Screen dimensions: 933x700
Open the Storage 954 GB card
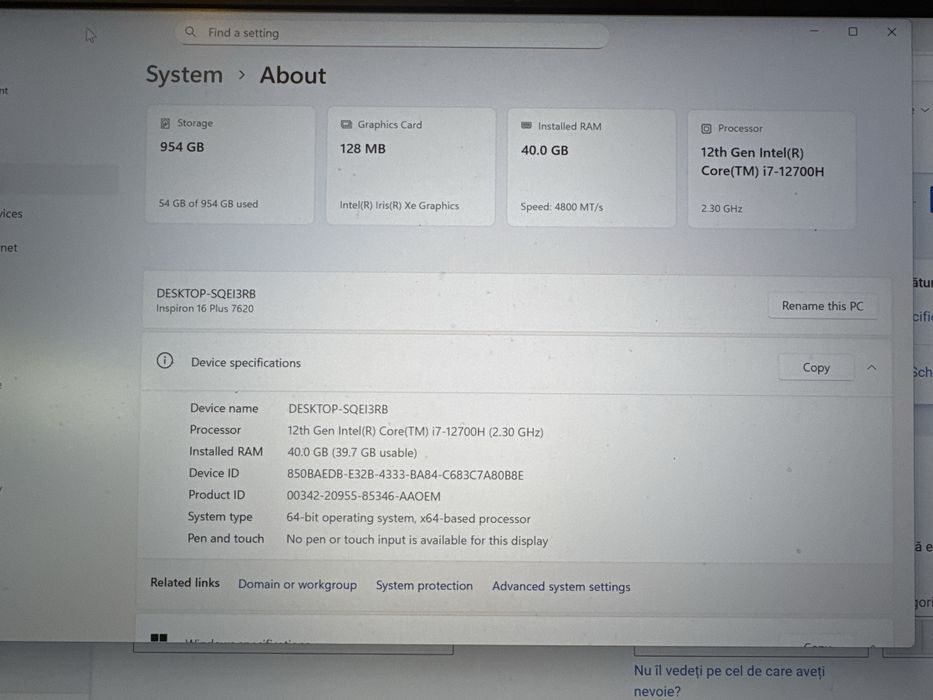pos(230,165)
